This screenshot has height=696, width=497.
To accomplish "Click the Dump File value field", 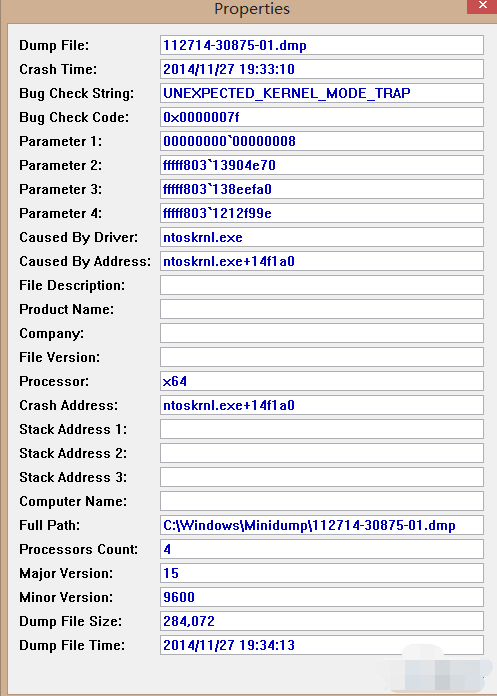I will coord(322,45).
